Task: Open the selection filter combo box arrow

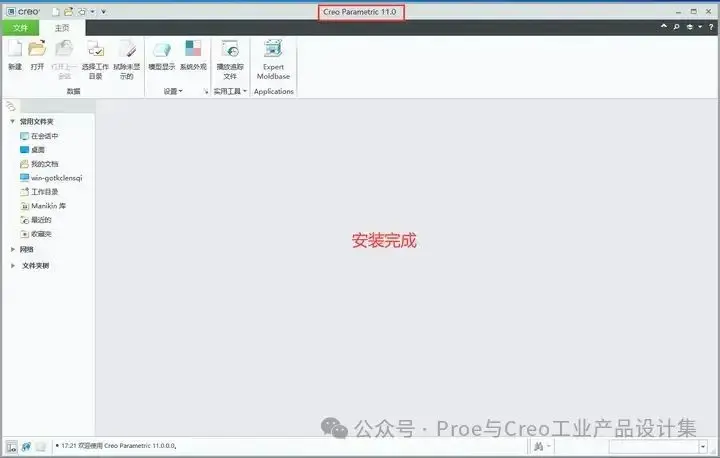Action: [703, 446]
